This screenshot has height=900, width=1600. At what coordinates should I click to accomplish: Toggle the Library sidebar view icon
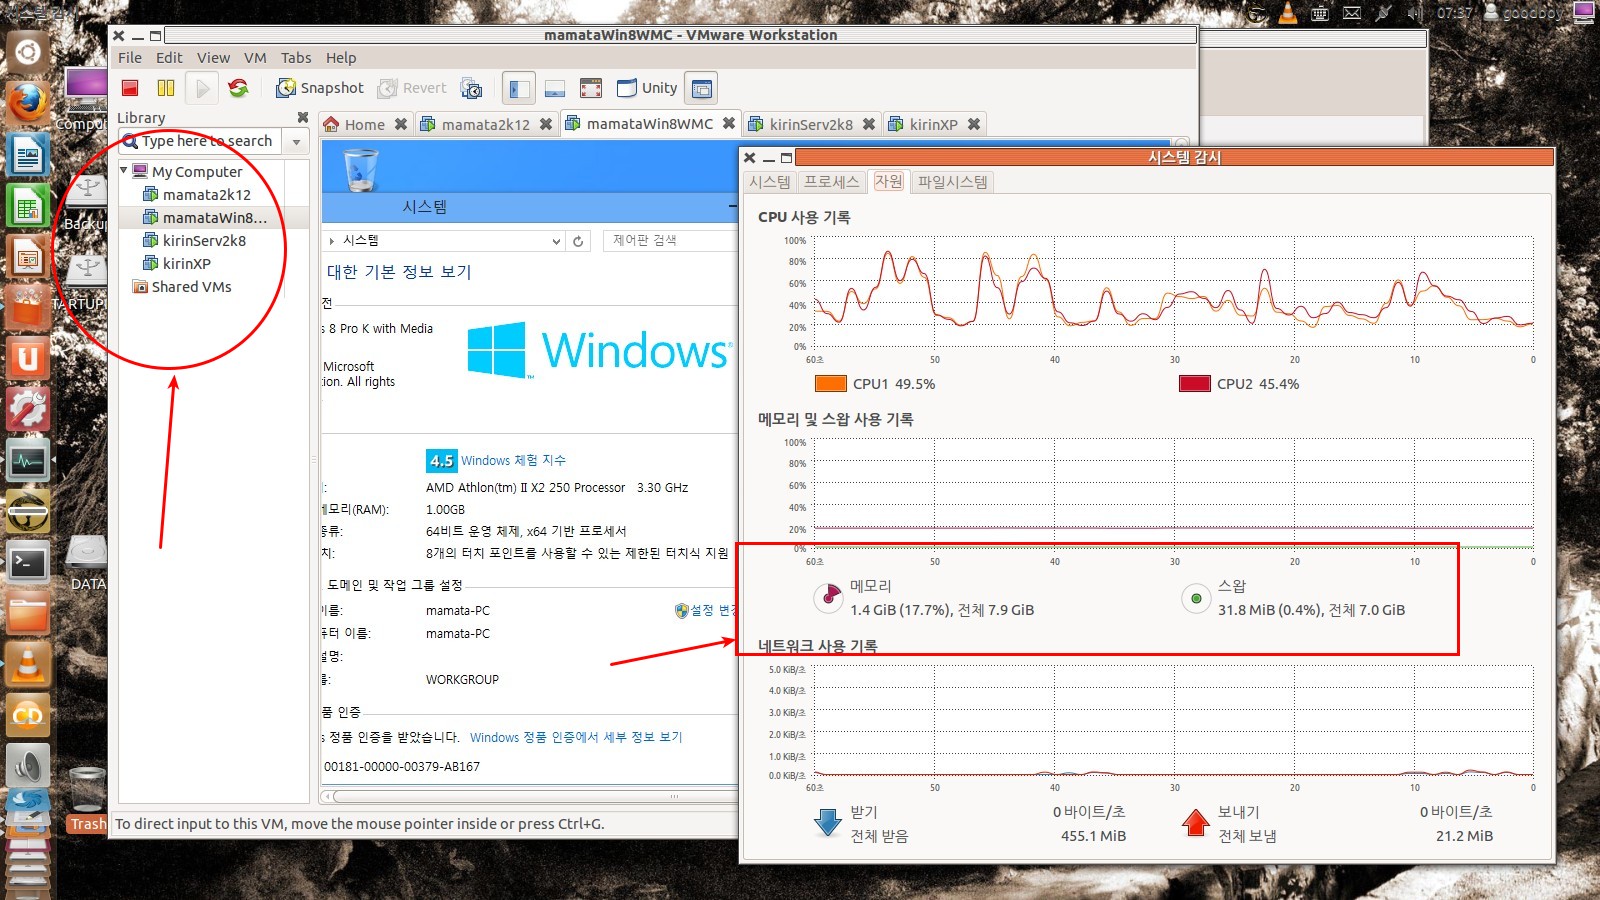pyautogui.click(x=518, y=88)
